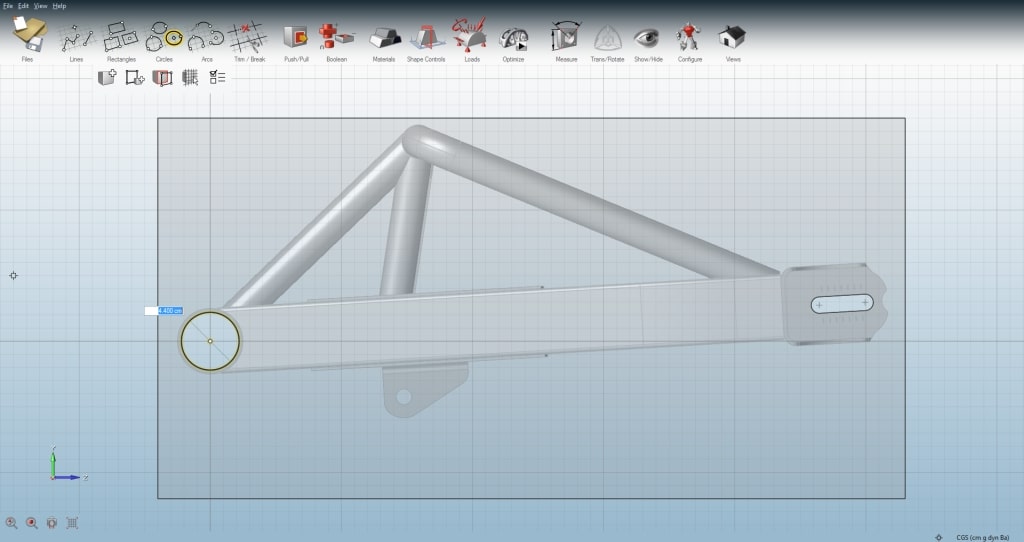Image resolution: width=1024 pixels, height=542 pixels.
Task: Select the Shape Controls tool
Action: 426,37
